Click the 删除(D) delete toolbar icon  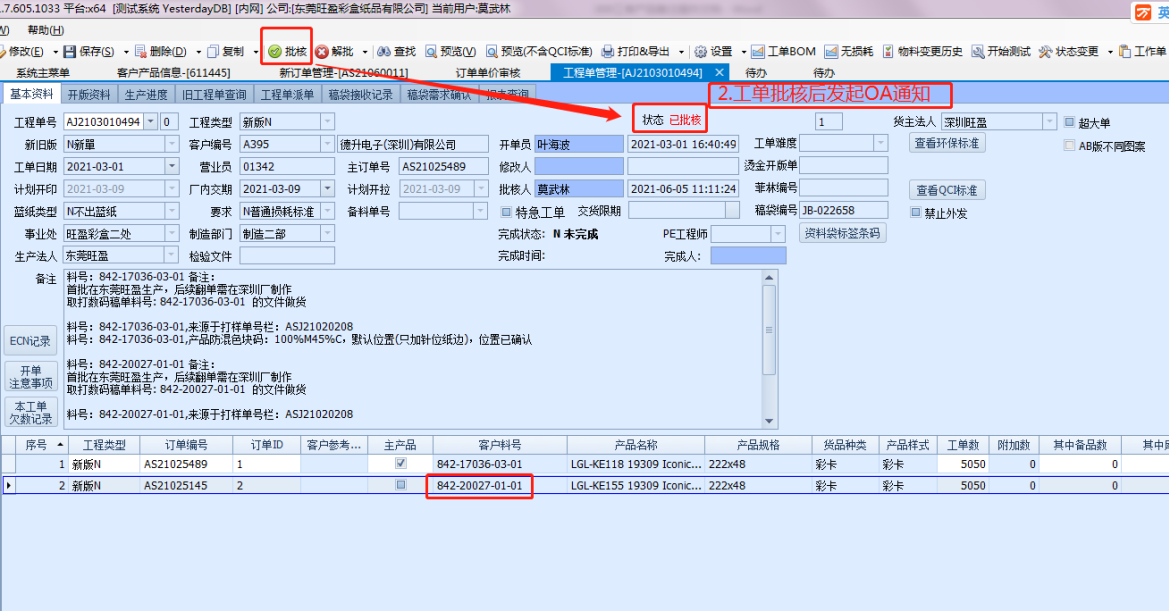[140, 51]
